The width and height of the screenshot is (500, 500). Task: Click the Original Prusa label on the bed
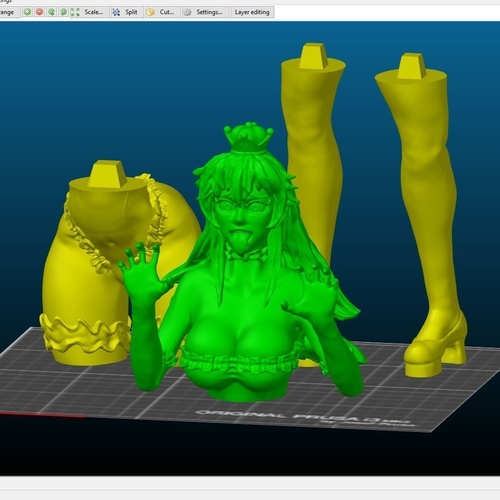pos(305,418)
